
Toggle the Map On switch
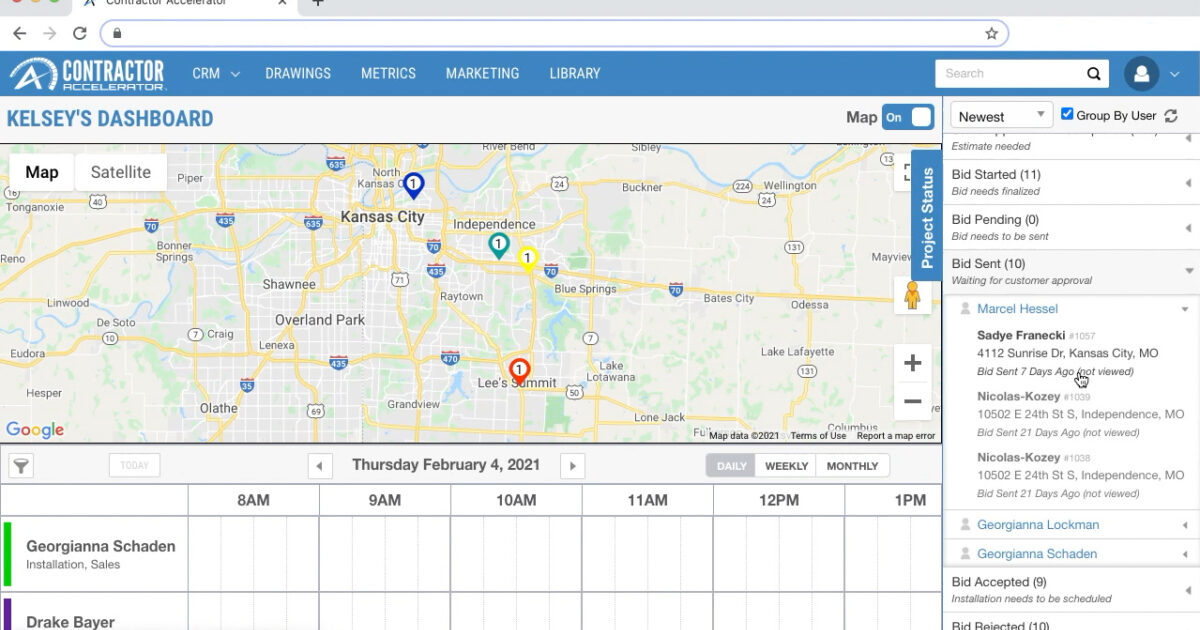907,118
